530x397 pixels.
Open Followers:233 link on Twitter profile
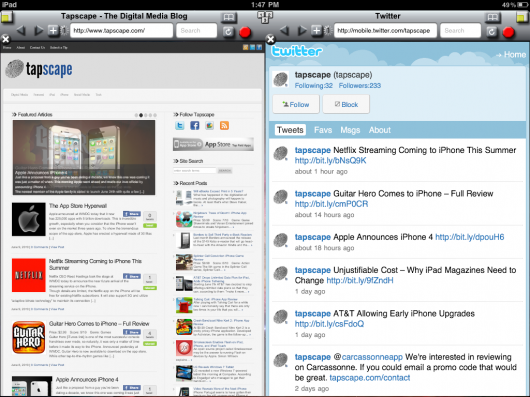(360, 86)
